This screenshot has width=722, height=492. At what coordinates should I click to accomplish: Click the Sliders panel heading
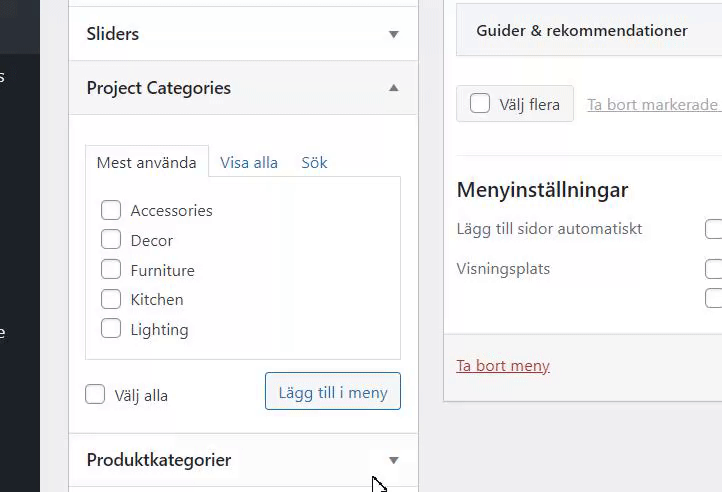click(113, 34)
